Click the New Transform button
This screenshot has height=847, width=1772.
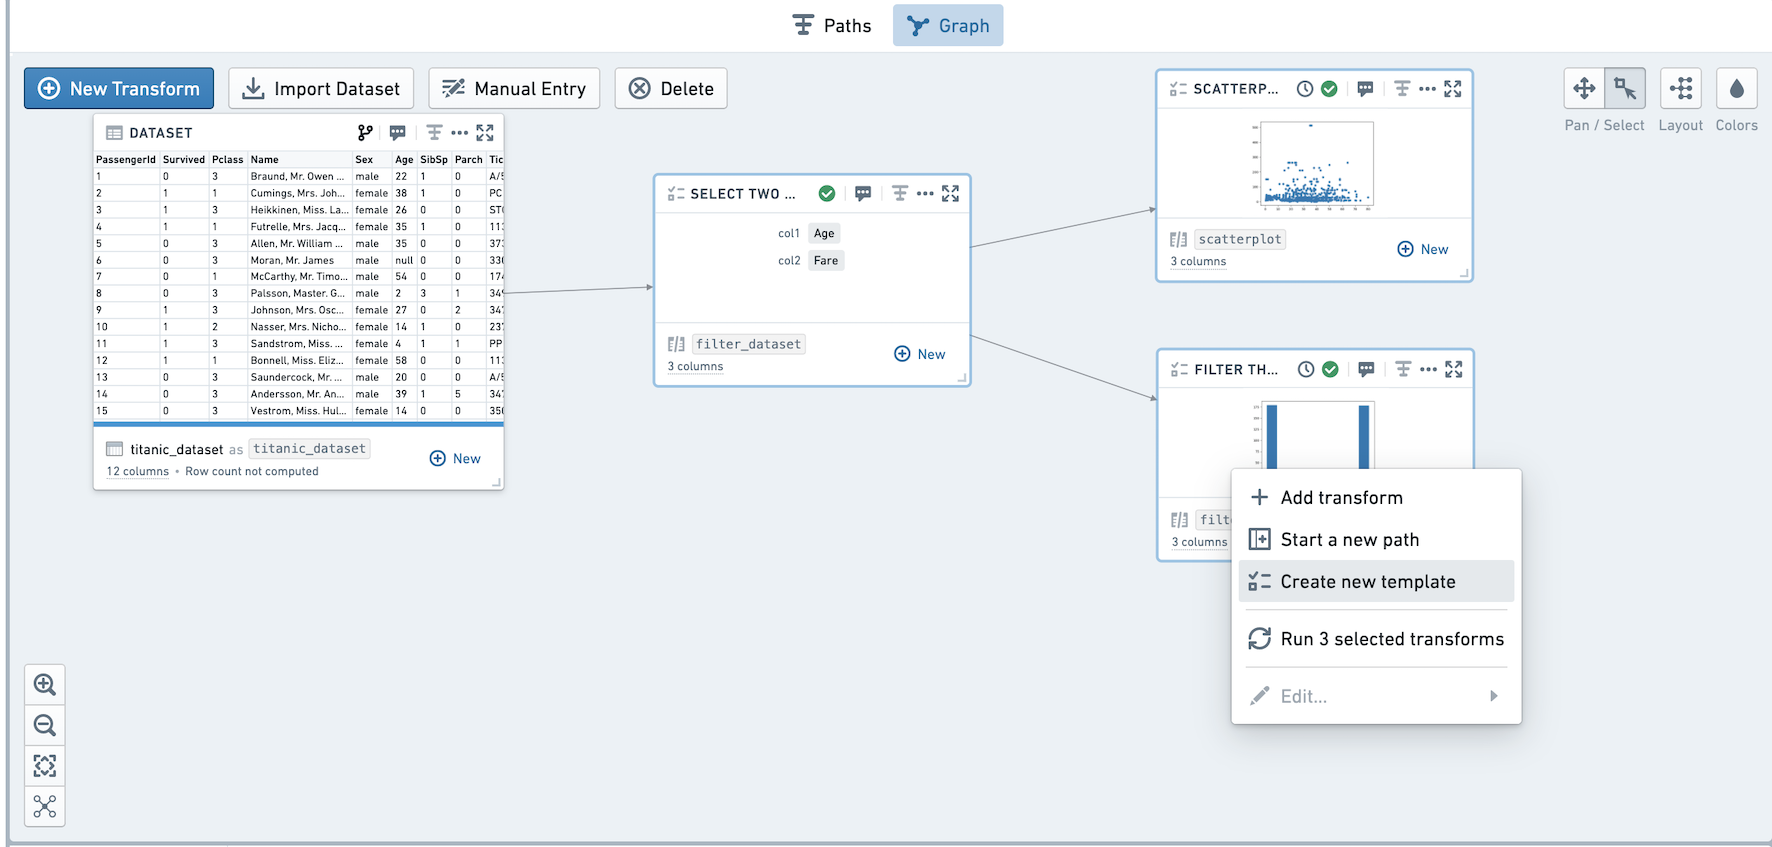(119, 88)
